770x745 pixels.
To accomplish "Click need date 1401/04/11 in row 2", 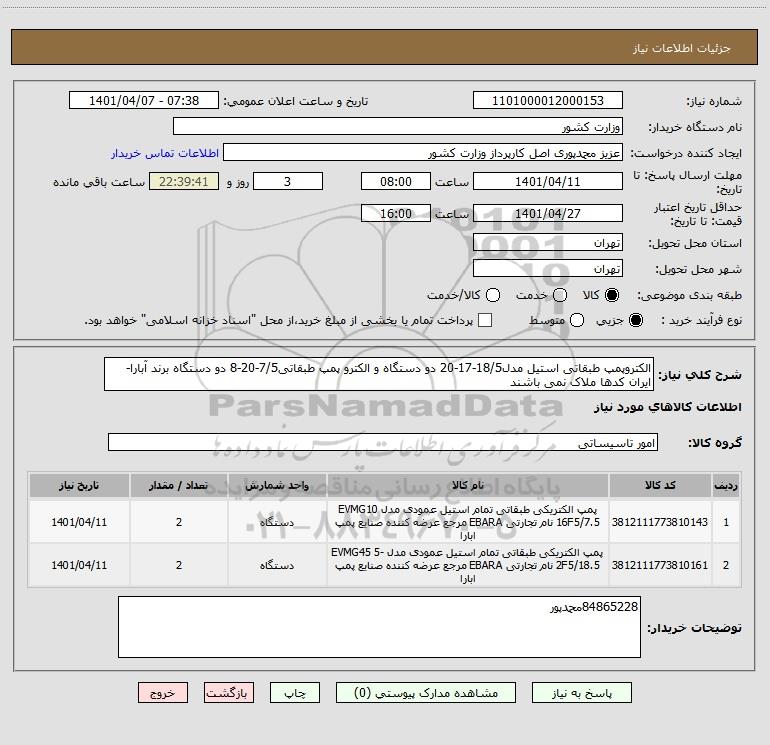I will pyautogui.click(x=79, y=565).
